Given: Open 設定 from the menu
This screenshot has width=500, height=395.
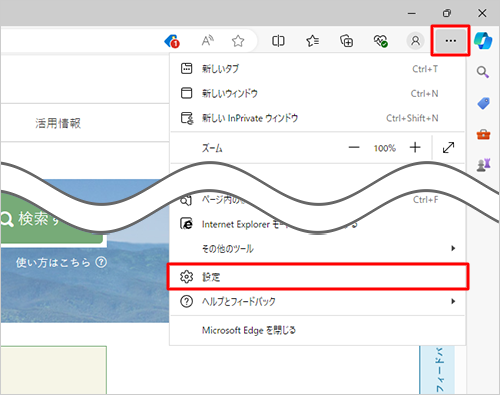Looking at the screenshot, I should click(317, 277).
